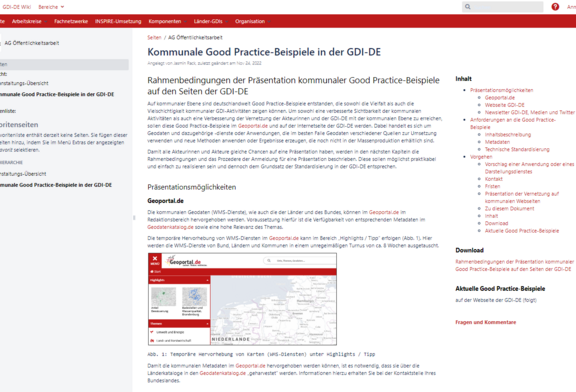Open the INSPIRE-Umsetzung menu item
This screenshot has height=392, width=576.
coord(118,21)
